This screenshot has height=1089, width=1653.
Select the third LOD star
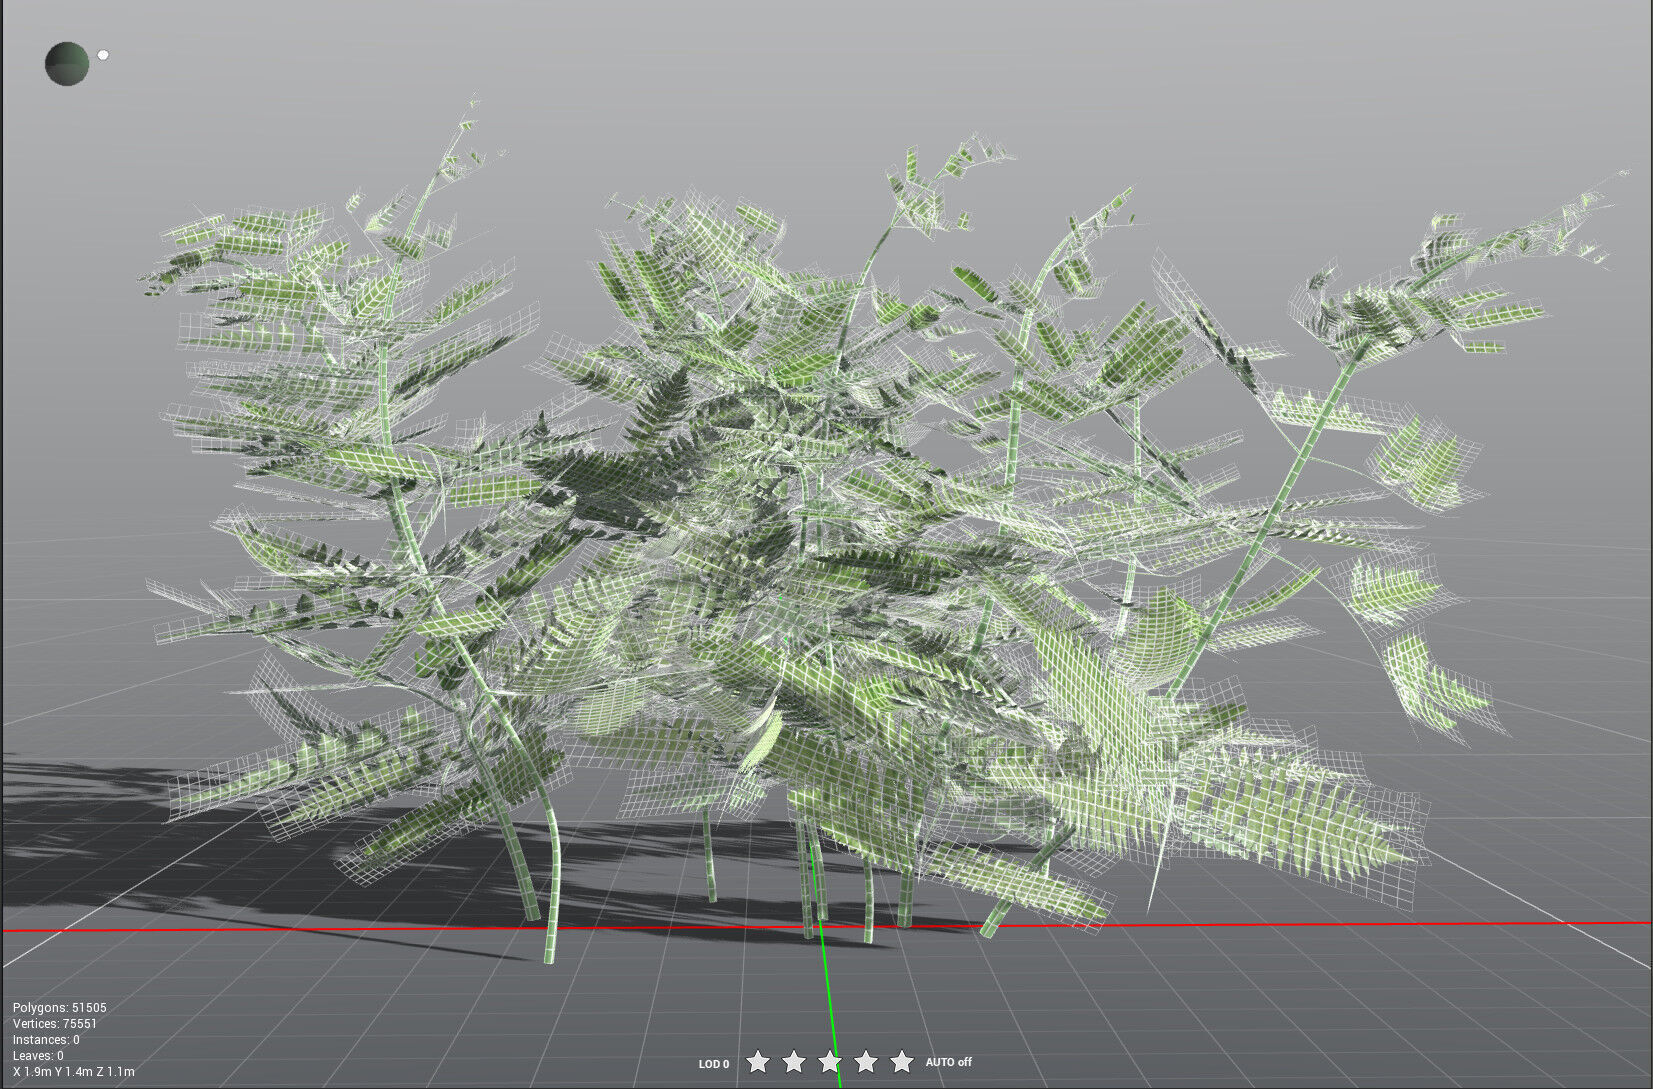tap(830, 1061)
